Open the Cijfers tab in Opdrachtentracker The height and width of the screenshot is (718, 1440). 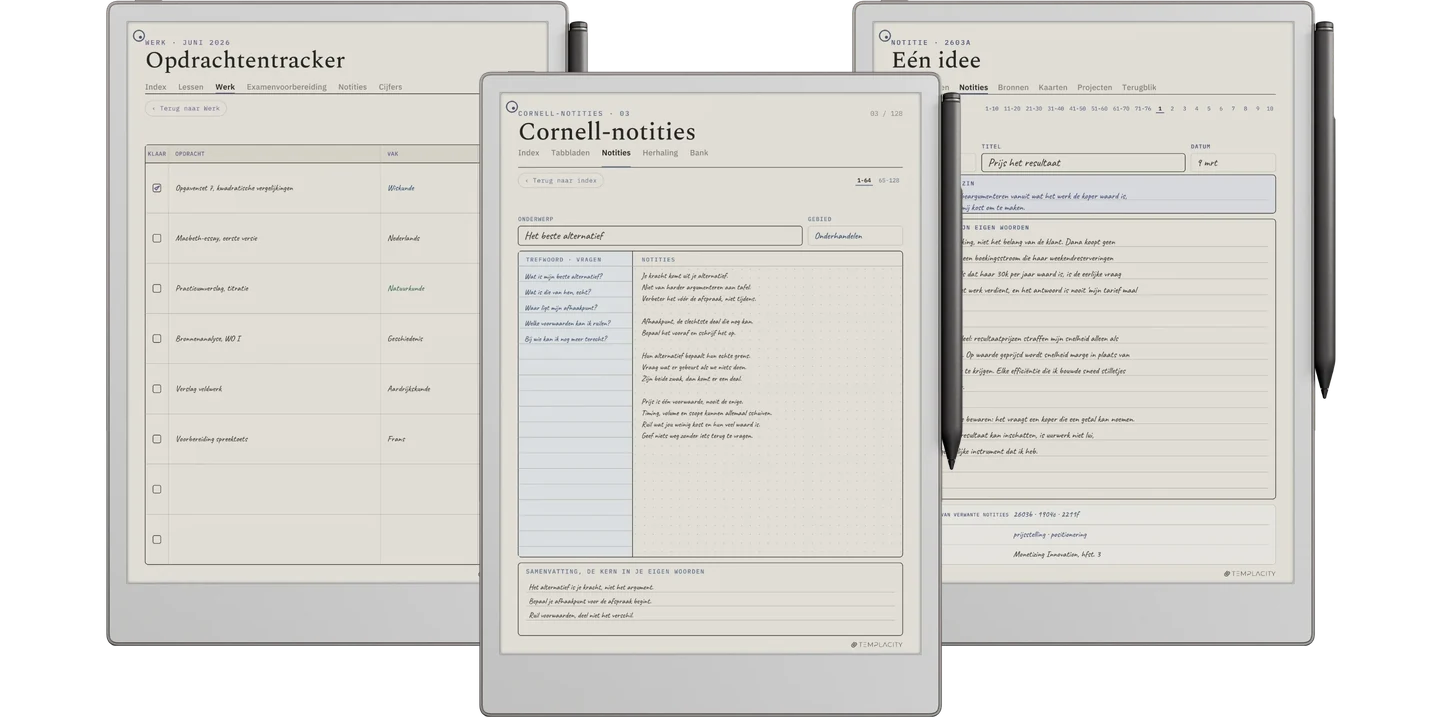tap(390, 87)
